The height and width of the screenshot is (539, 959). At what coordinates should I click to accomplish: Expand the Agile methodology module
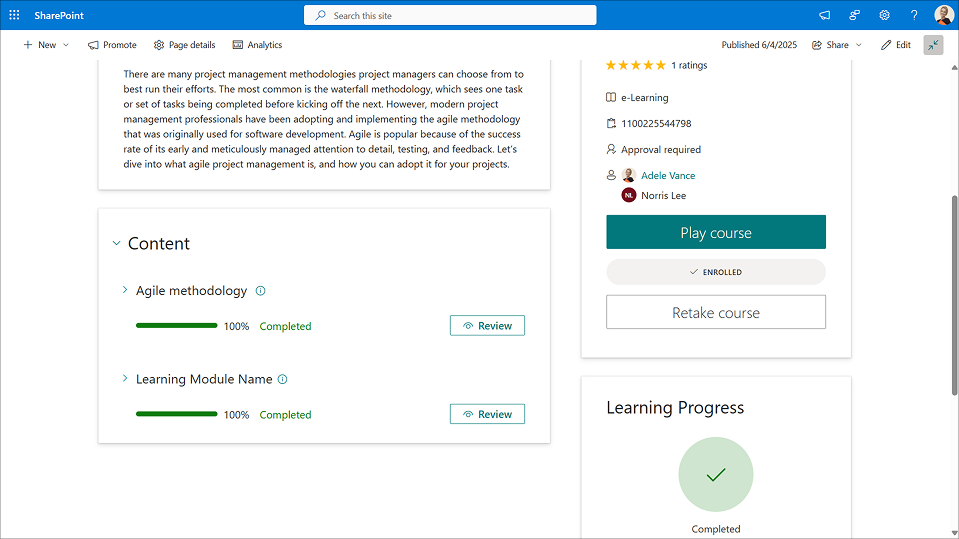point(125,291)
